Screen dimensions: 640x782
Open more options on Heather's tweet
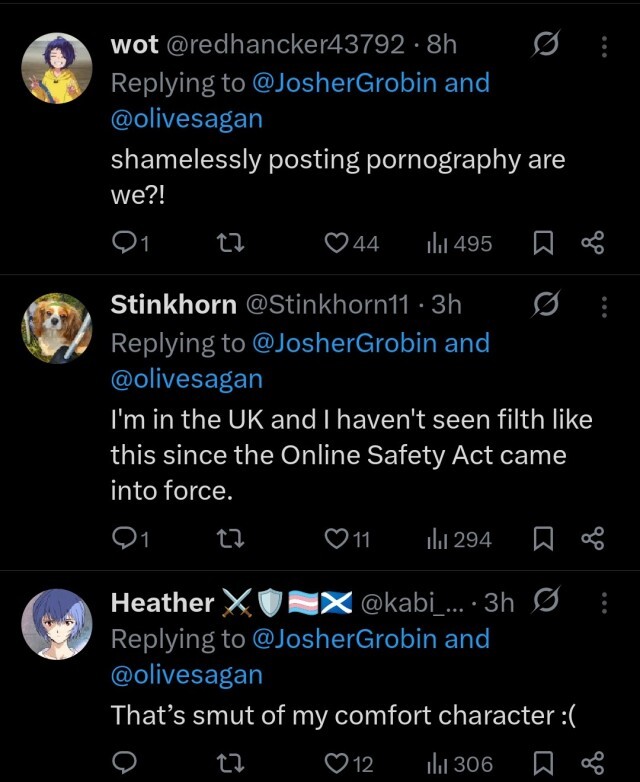[x=603, y=602]
